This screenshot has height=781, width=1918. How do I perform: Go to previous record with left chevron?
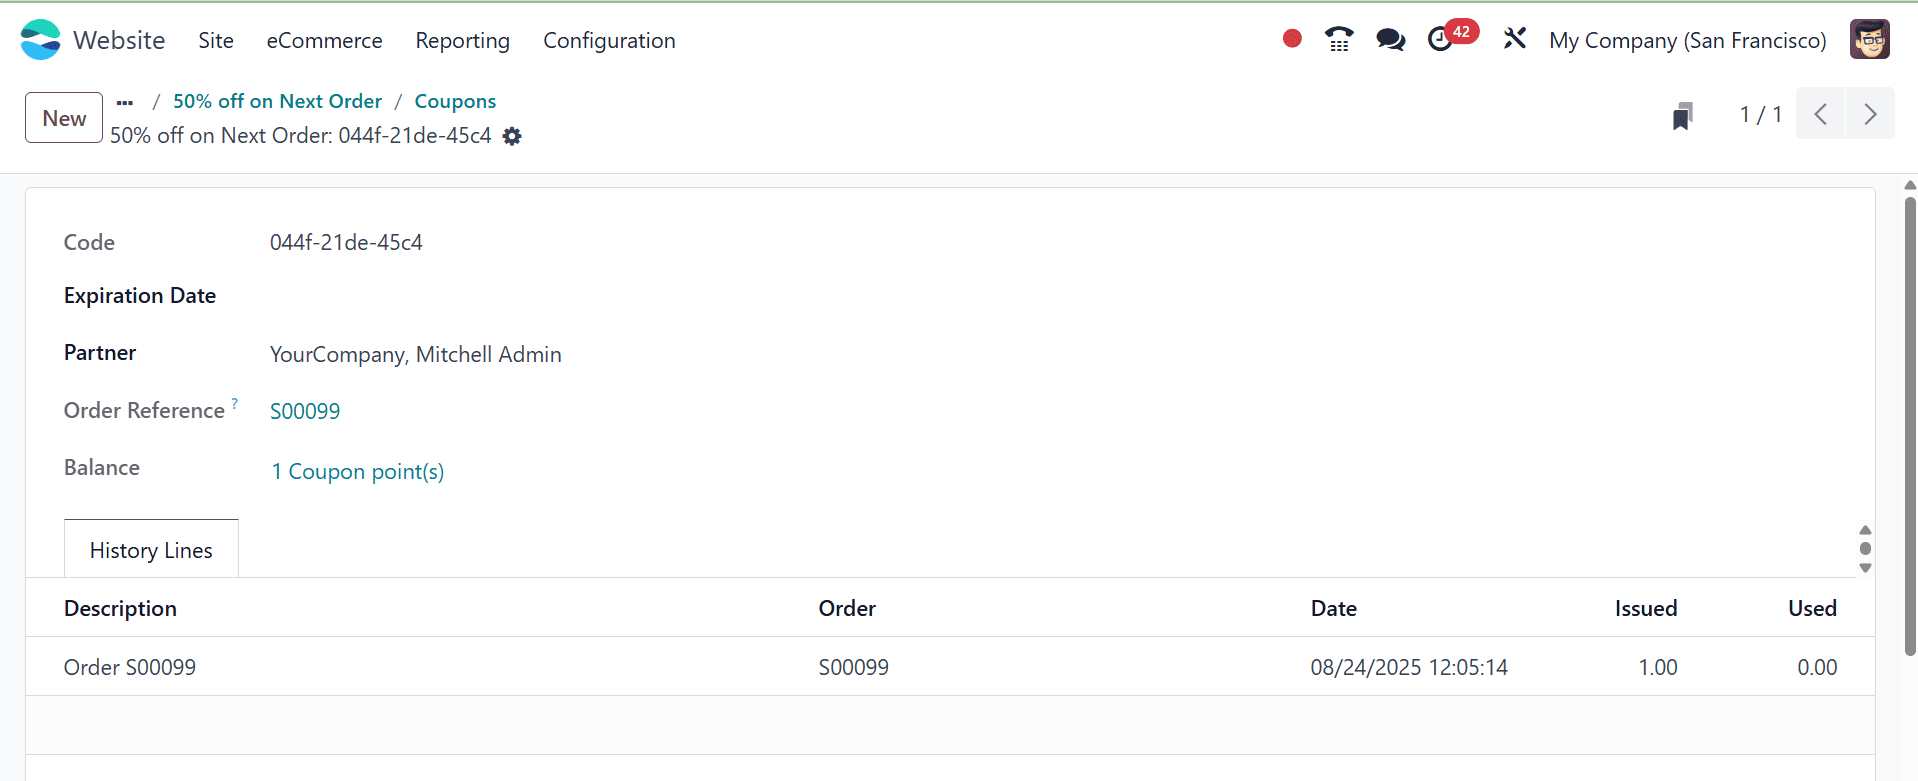coord(1820,114)
